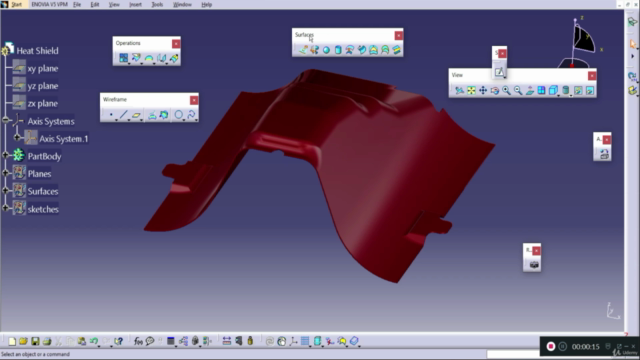This screenshot has width=640, height=360.
Task: Open the Tools menu
Action: pos(157,4)
